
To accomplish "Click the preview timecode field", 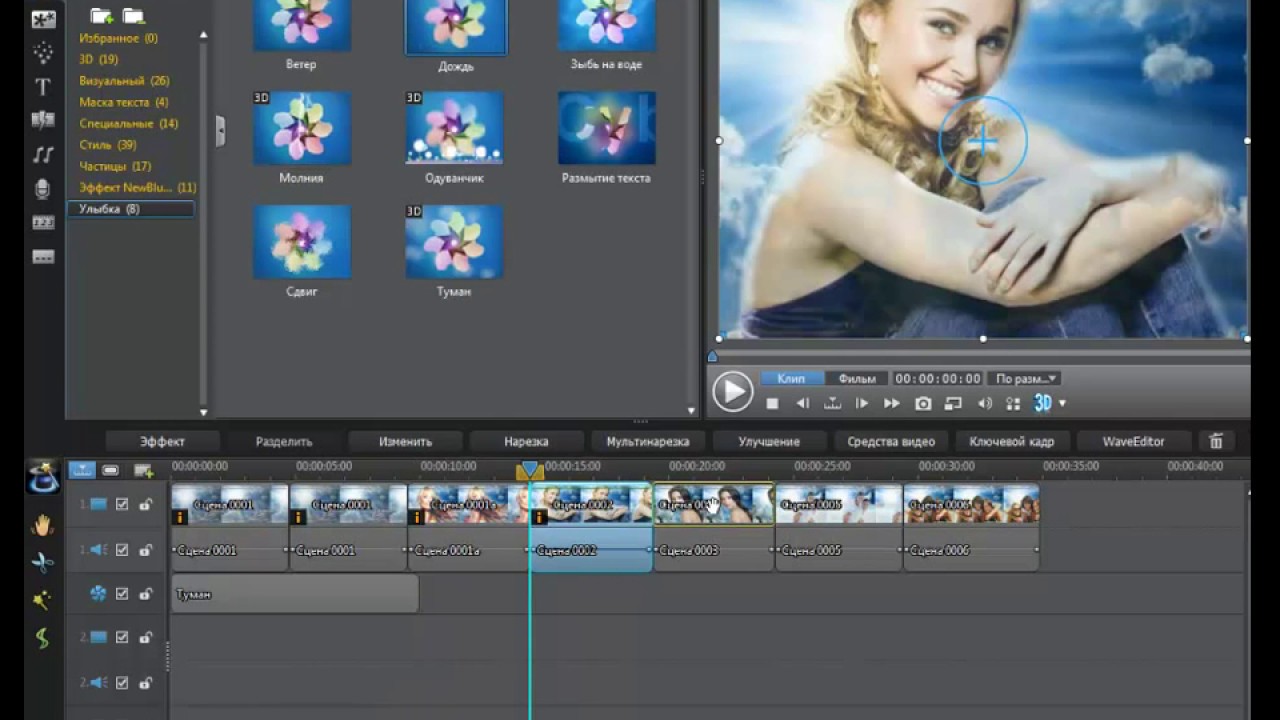I will [938, 379].
